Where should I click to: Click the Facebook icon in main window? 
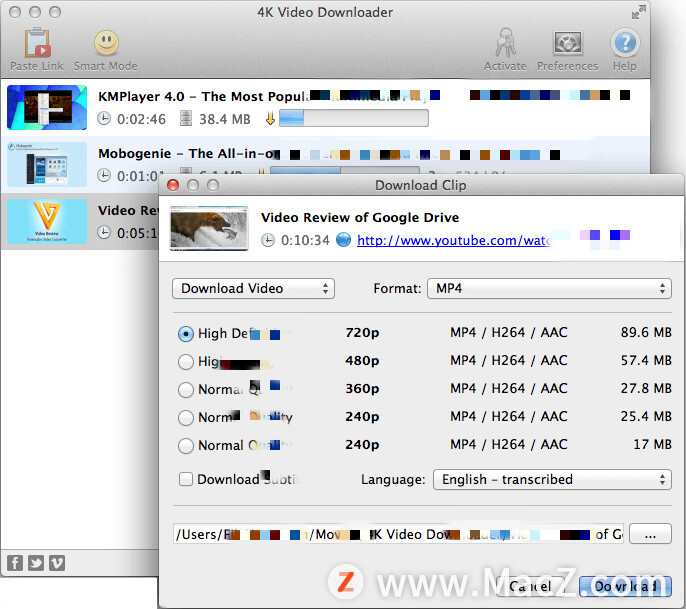click(x=15, y=563)
